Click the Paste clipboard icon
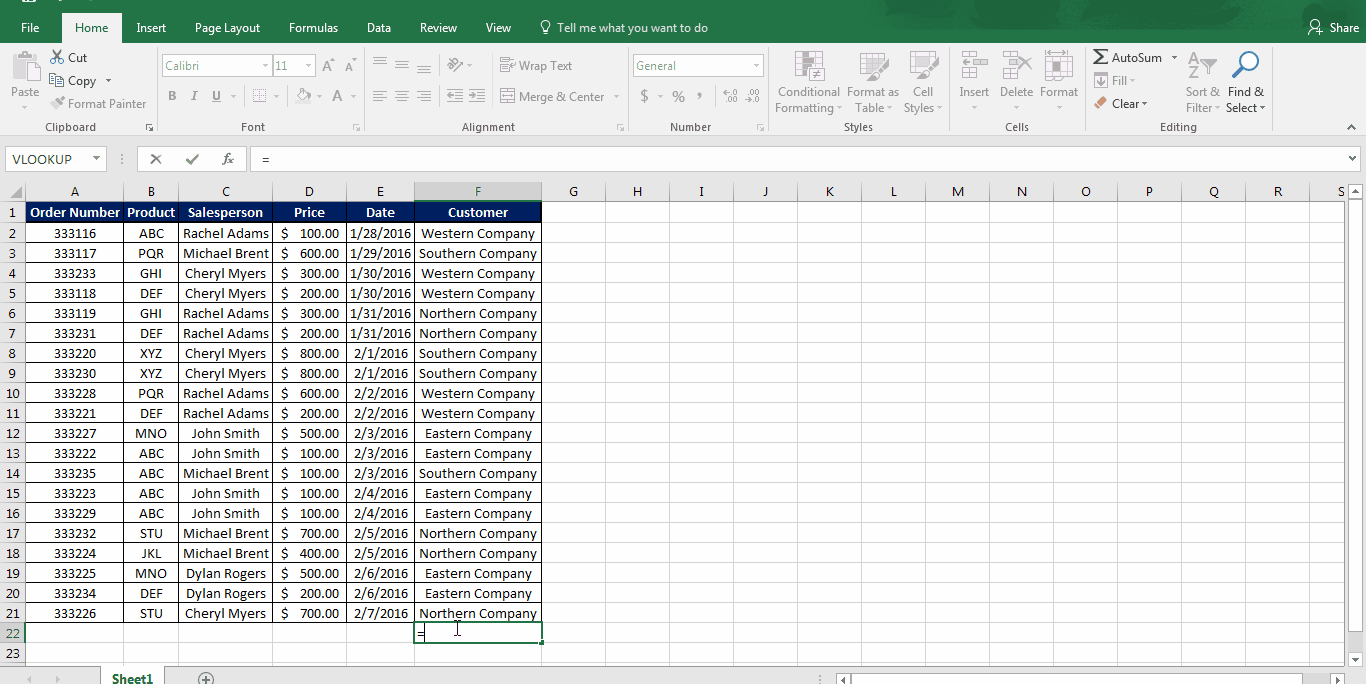1366x684 pixels. pyautogui.click(x=25, y=67)
